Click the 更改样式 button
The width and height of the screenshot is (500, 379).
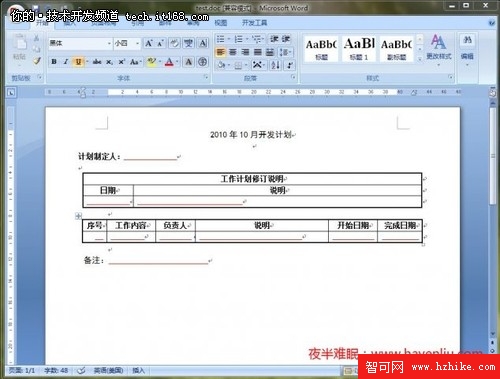coord(439,48)
